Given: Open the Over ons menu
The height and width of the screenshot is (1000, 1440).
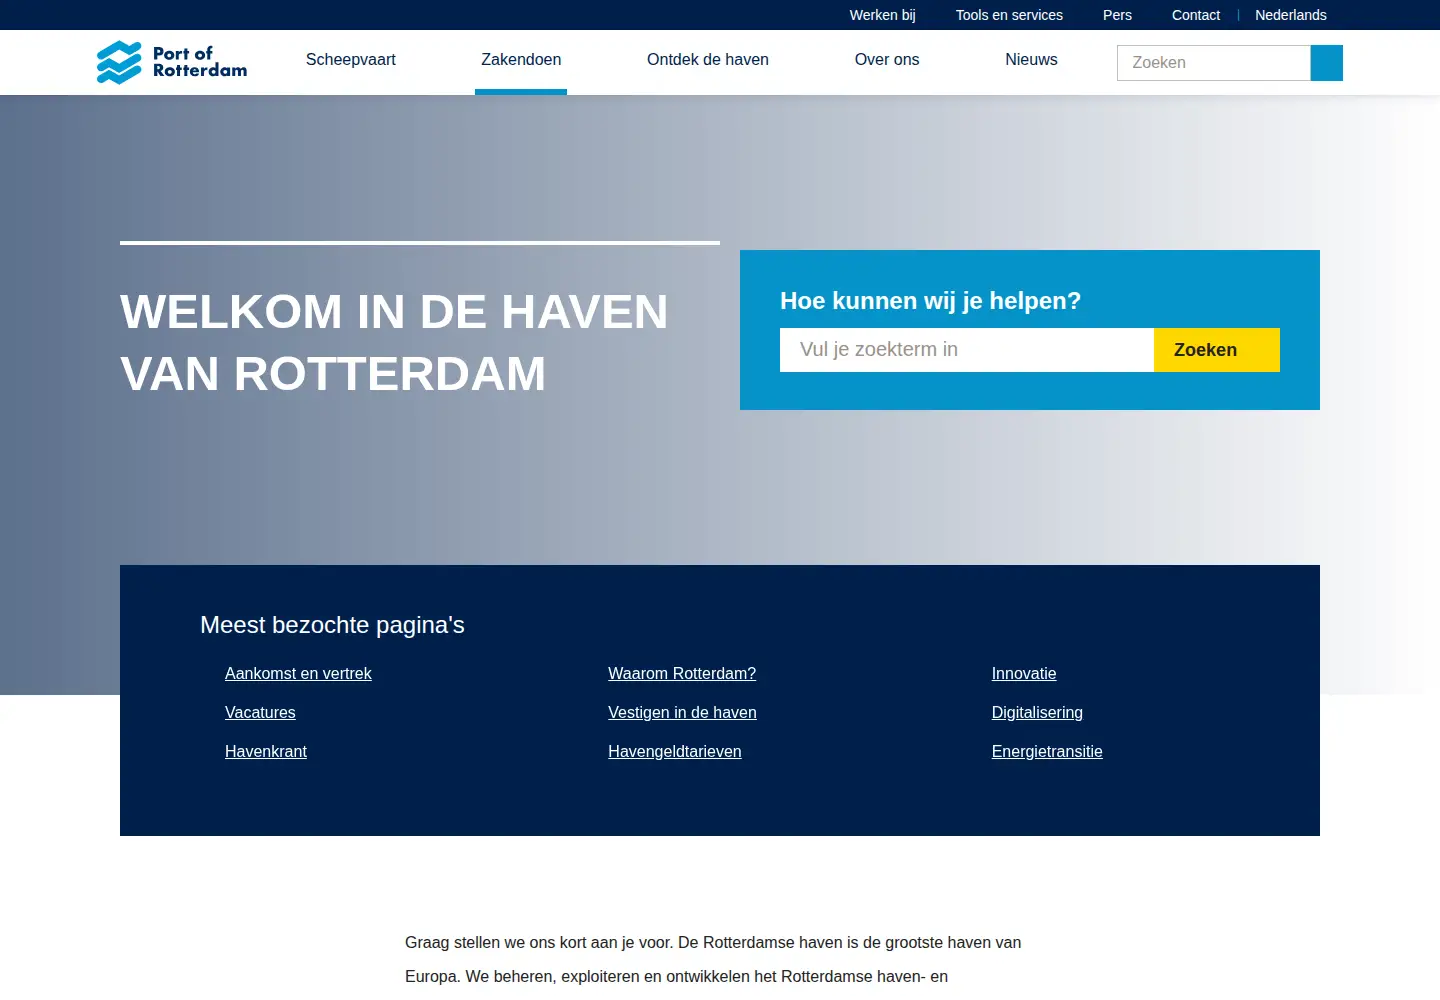Looking at the screenshot, I should (887, 60).
